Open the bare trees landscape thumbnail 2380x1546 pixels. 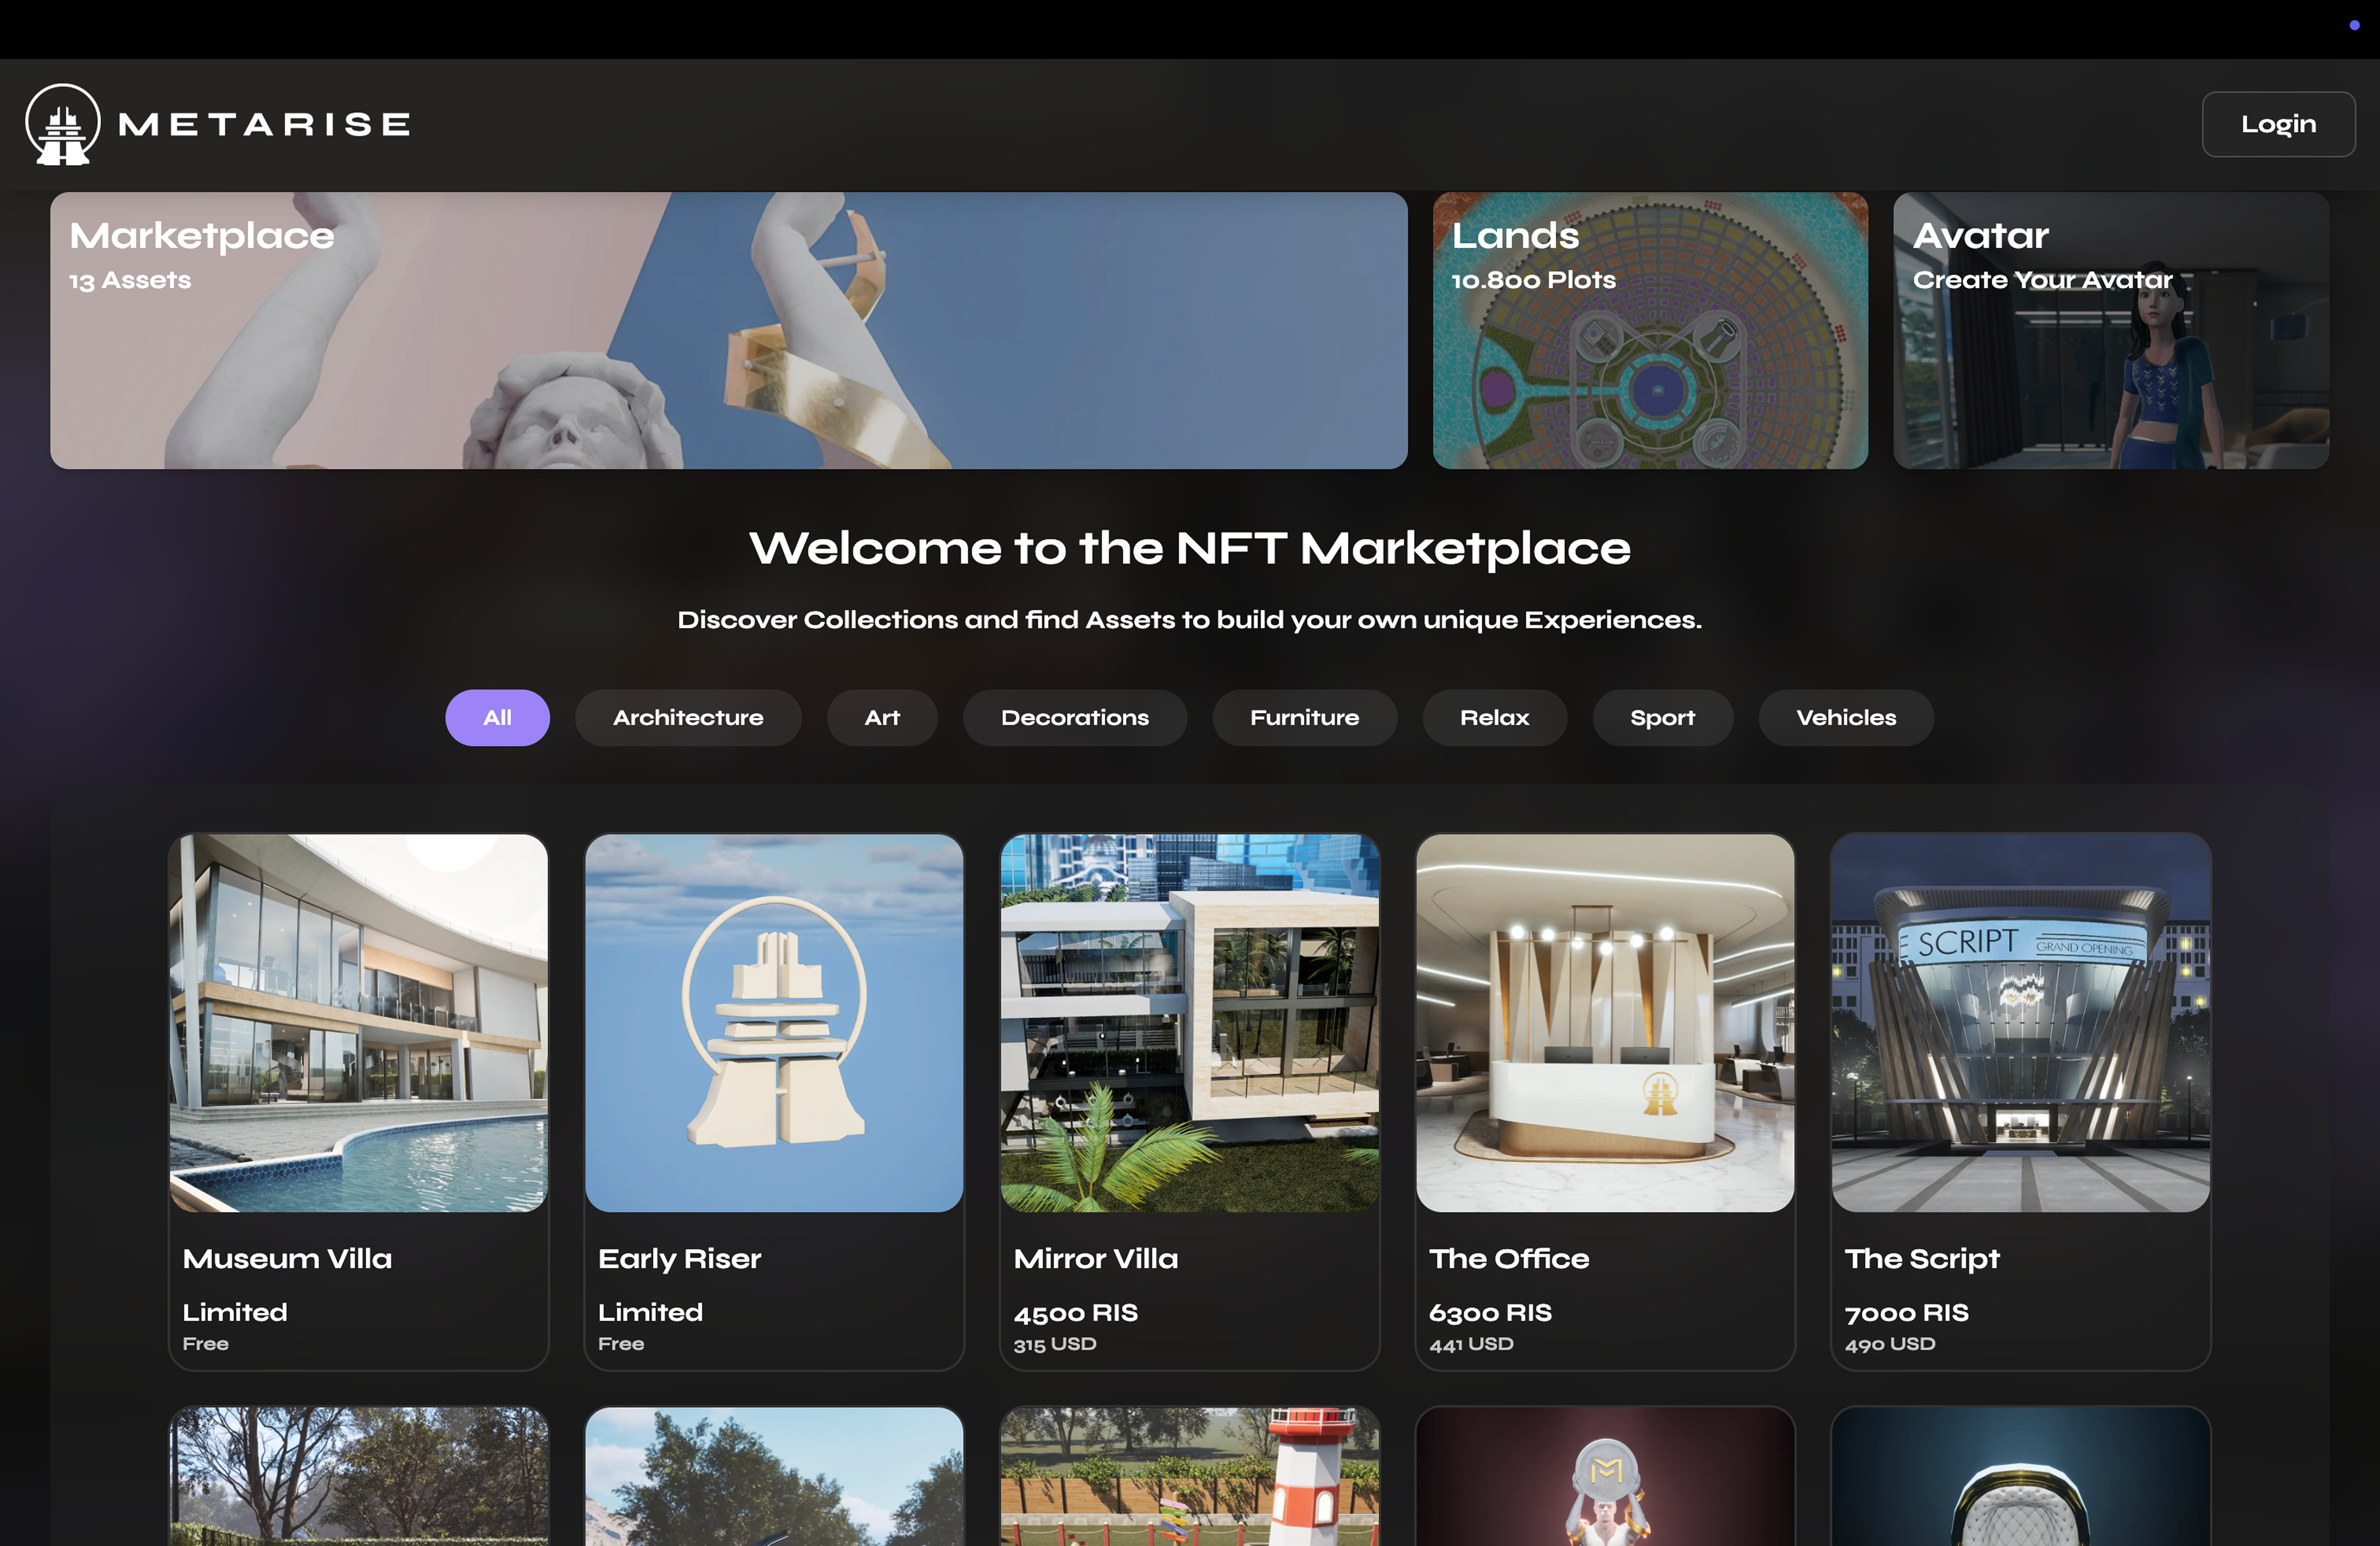[359, 1477]
